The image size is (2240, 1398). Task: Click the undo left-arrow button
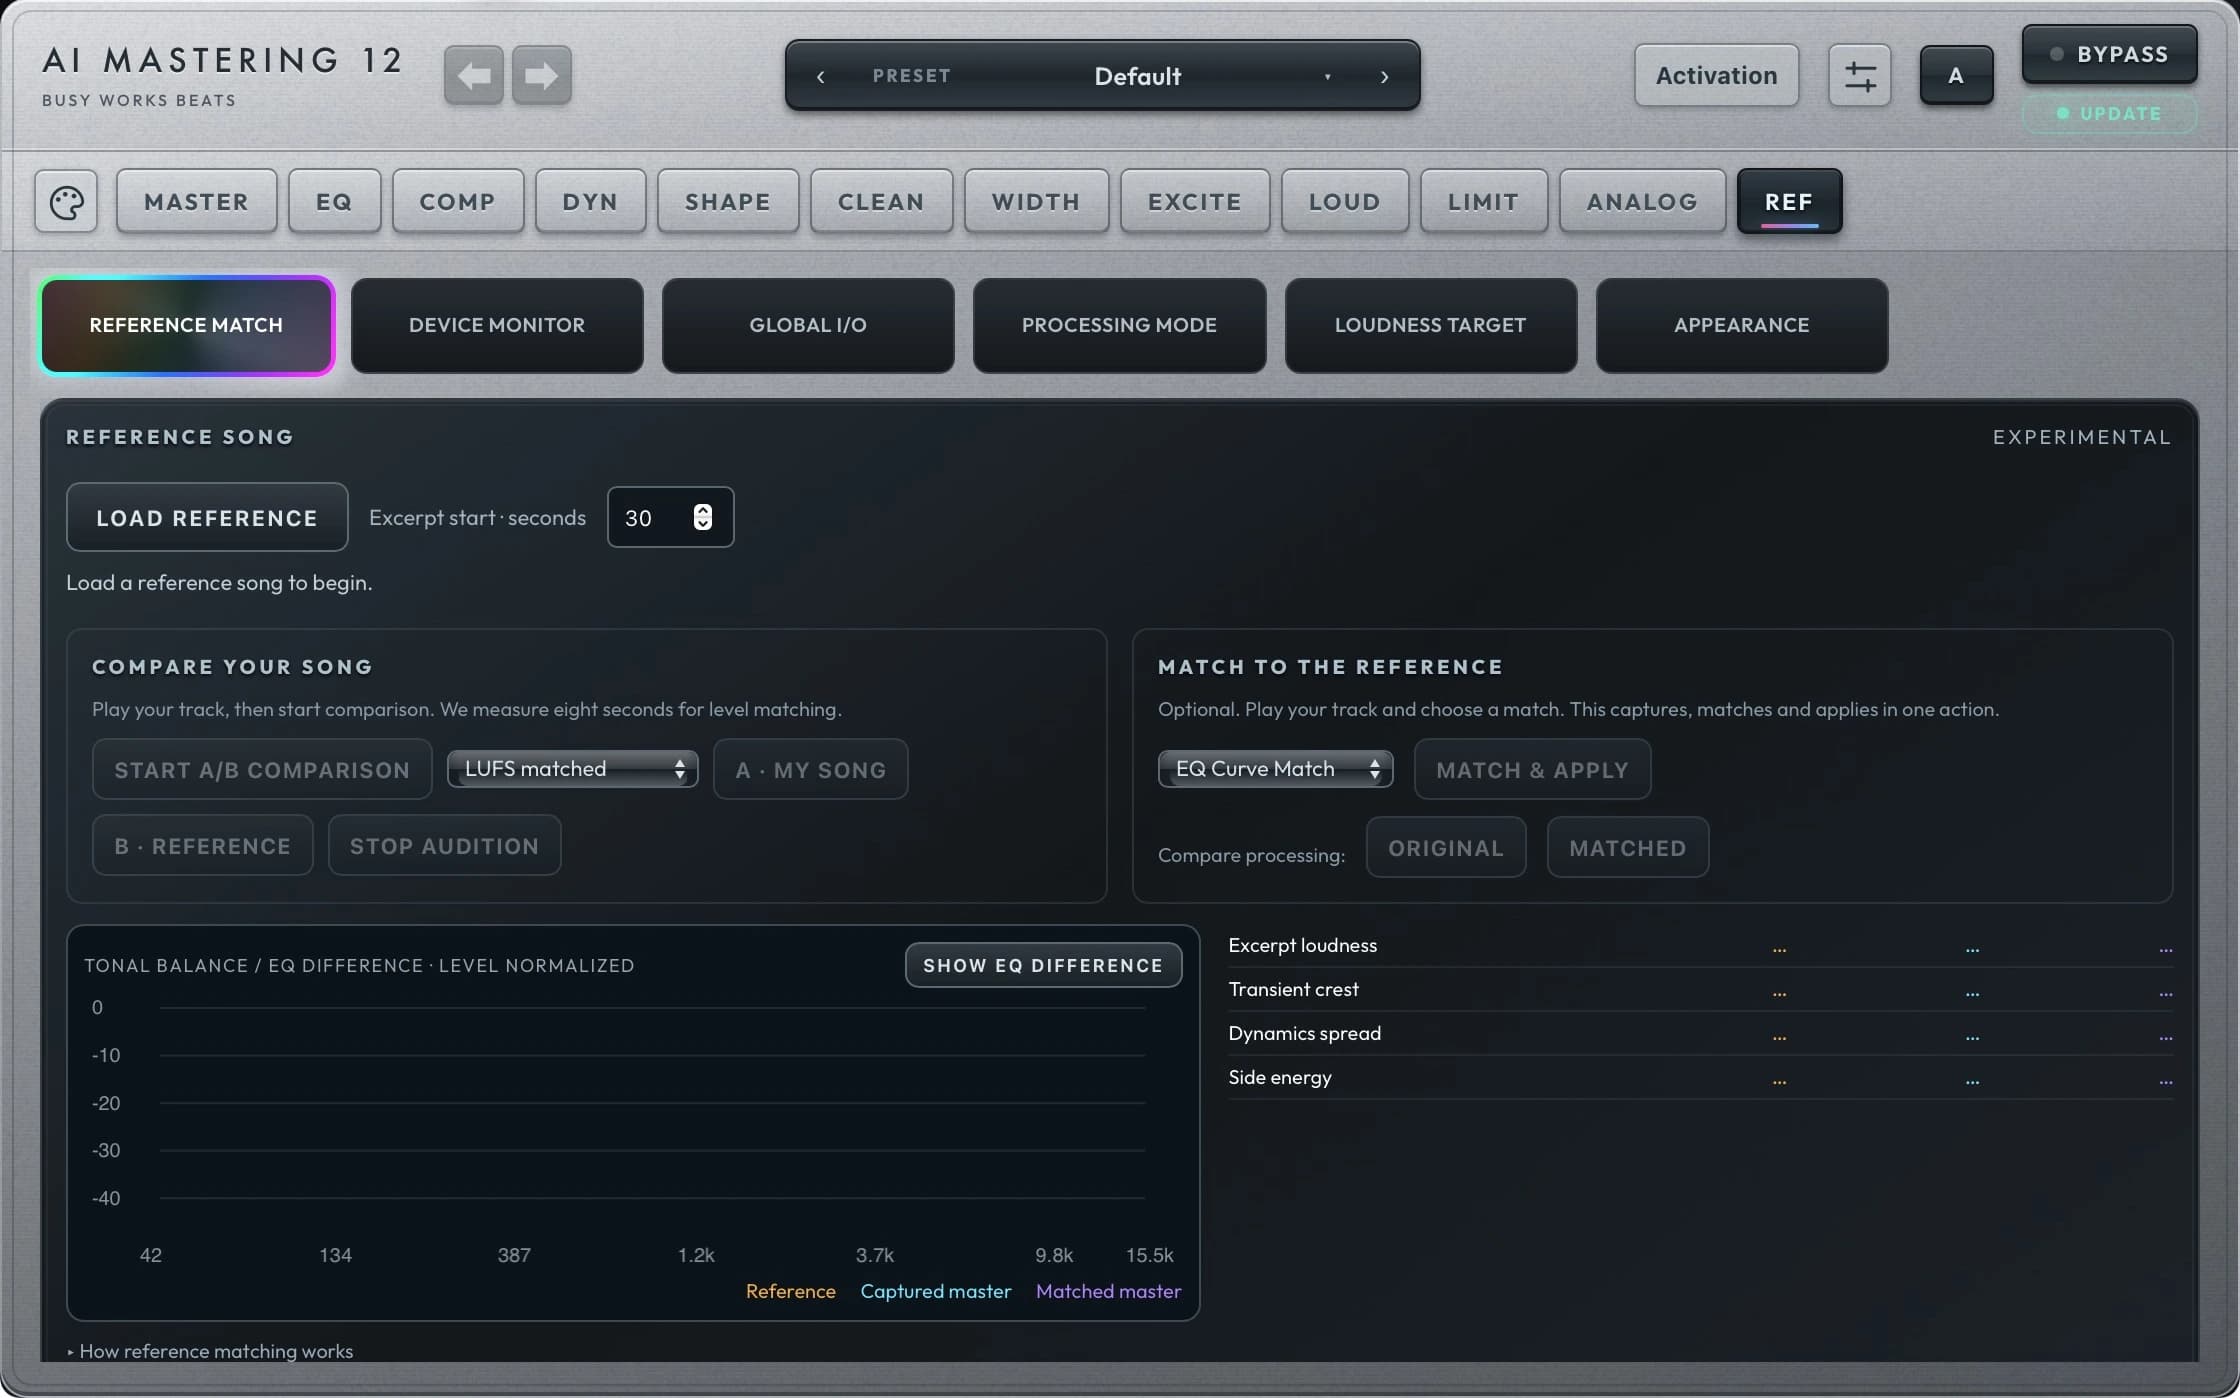point(473,75)
